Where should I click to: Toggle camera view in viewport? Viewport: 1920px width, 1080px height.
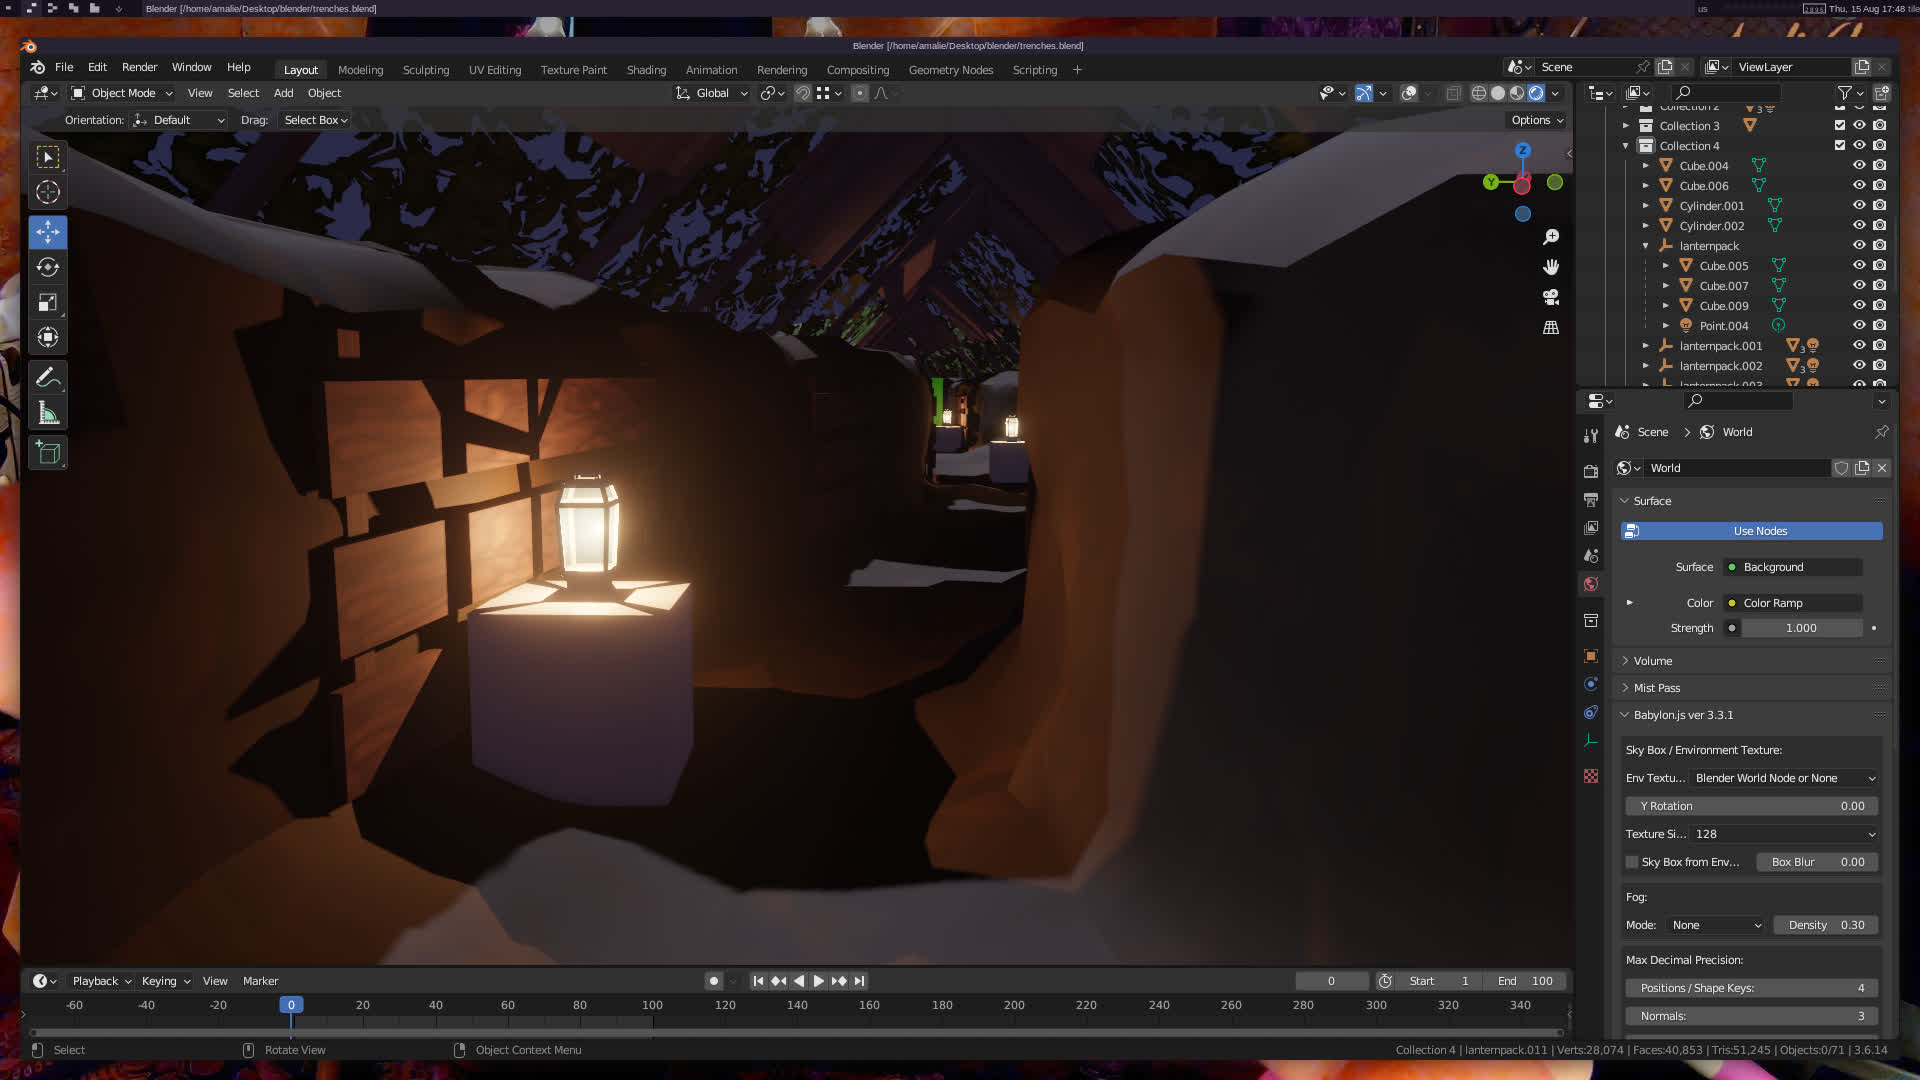click(x=1551, y=297)
